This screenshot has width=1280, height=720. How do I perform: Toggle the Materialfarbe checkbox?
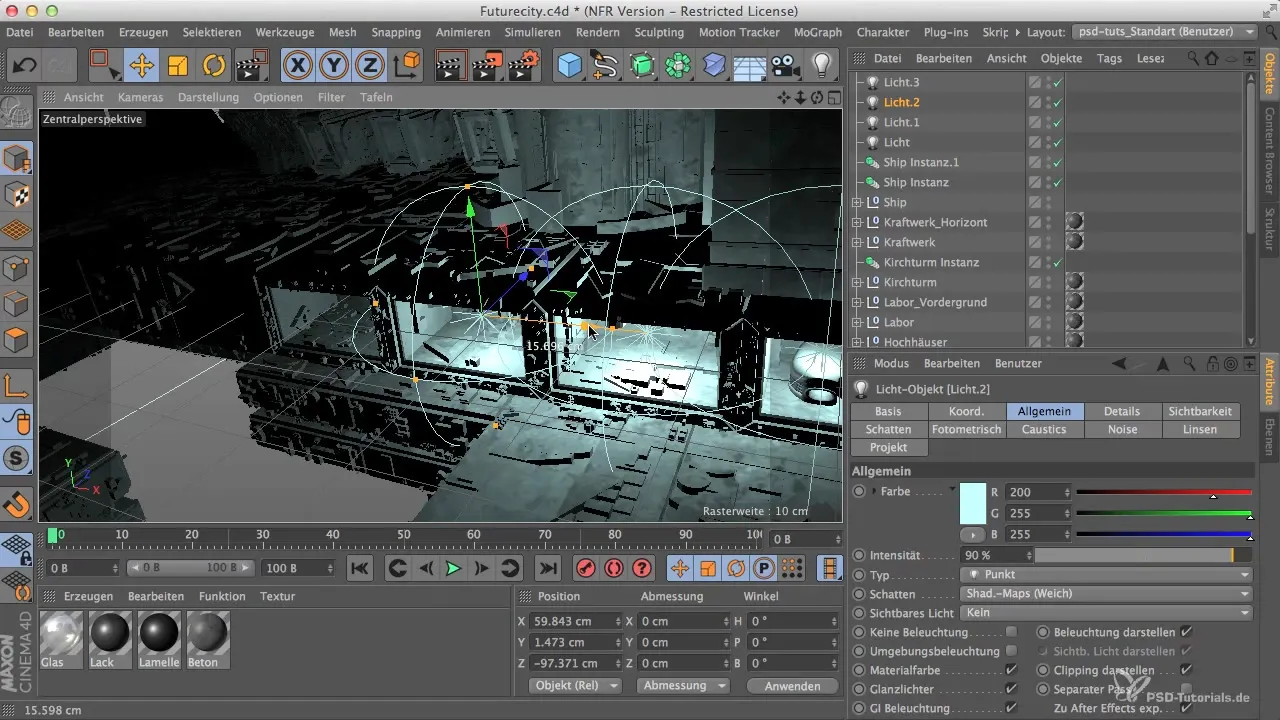1011,670
